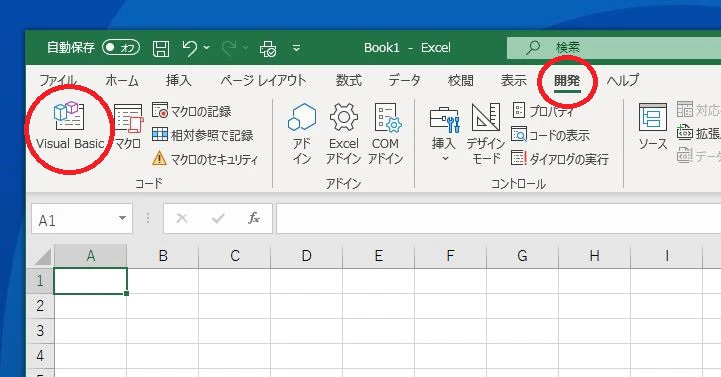This screenshot has width=721, height=377.
Task: Switch to the ribbon's 挿入 tab
Action: point(178,80)
